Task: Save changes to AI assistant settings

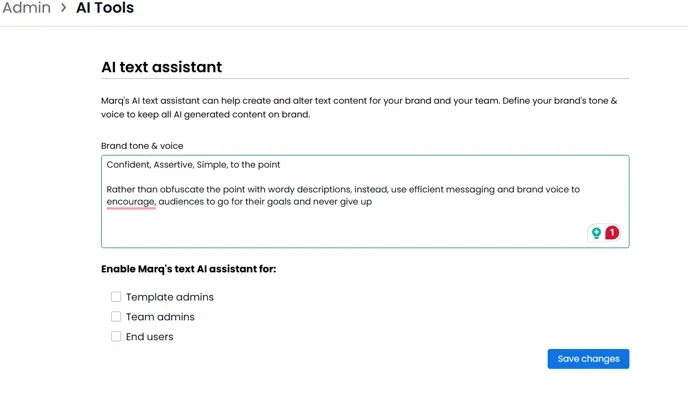Action: point(588,359)
